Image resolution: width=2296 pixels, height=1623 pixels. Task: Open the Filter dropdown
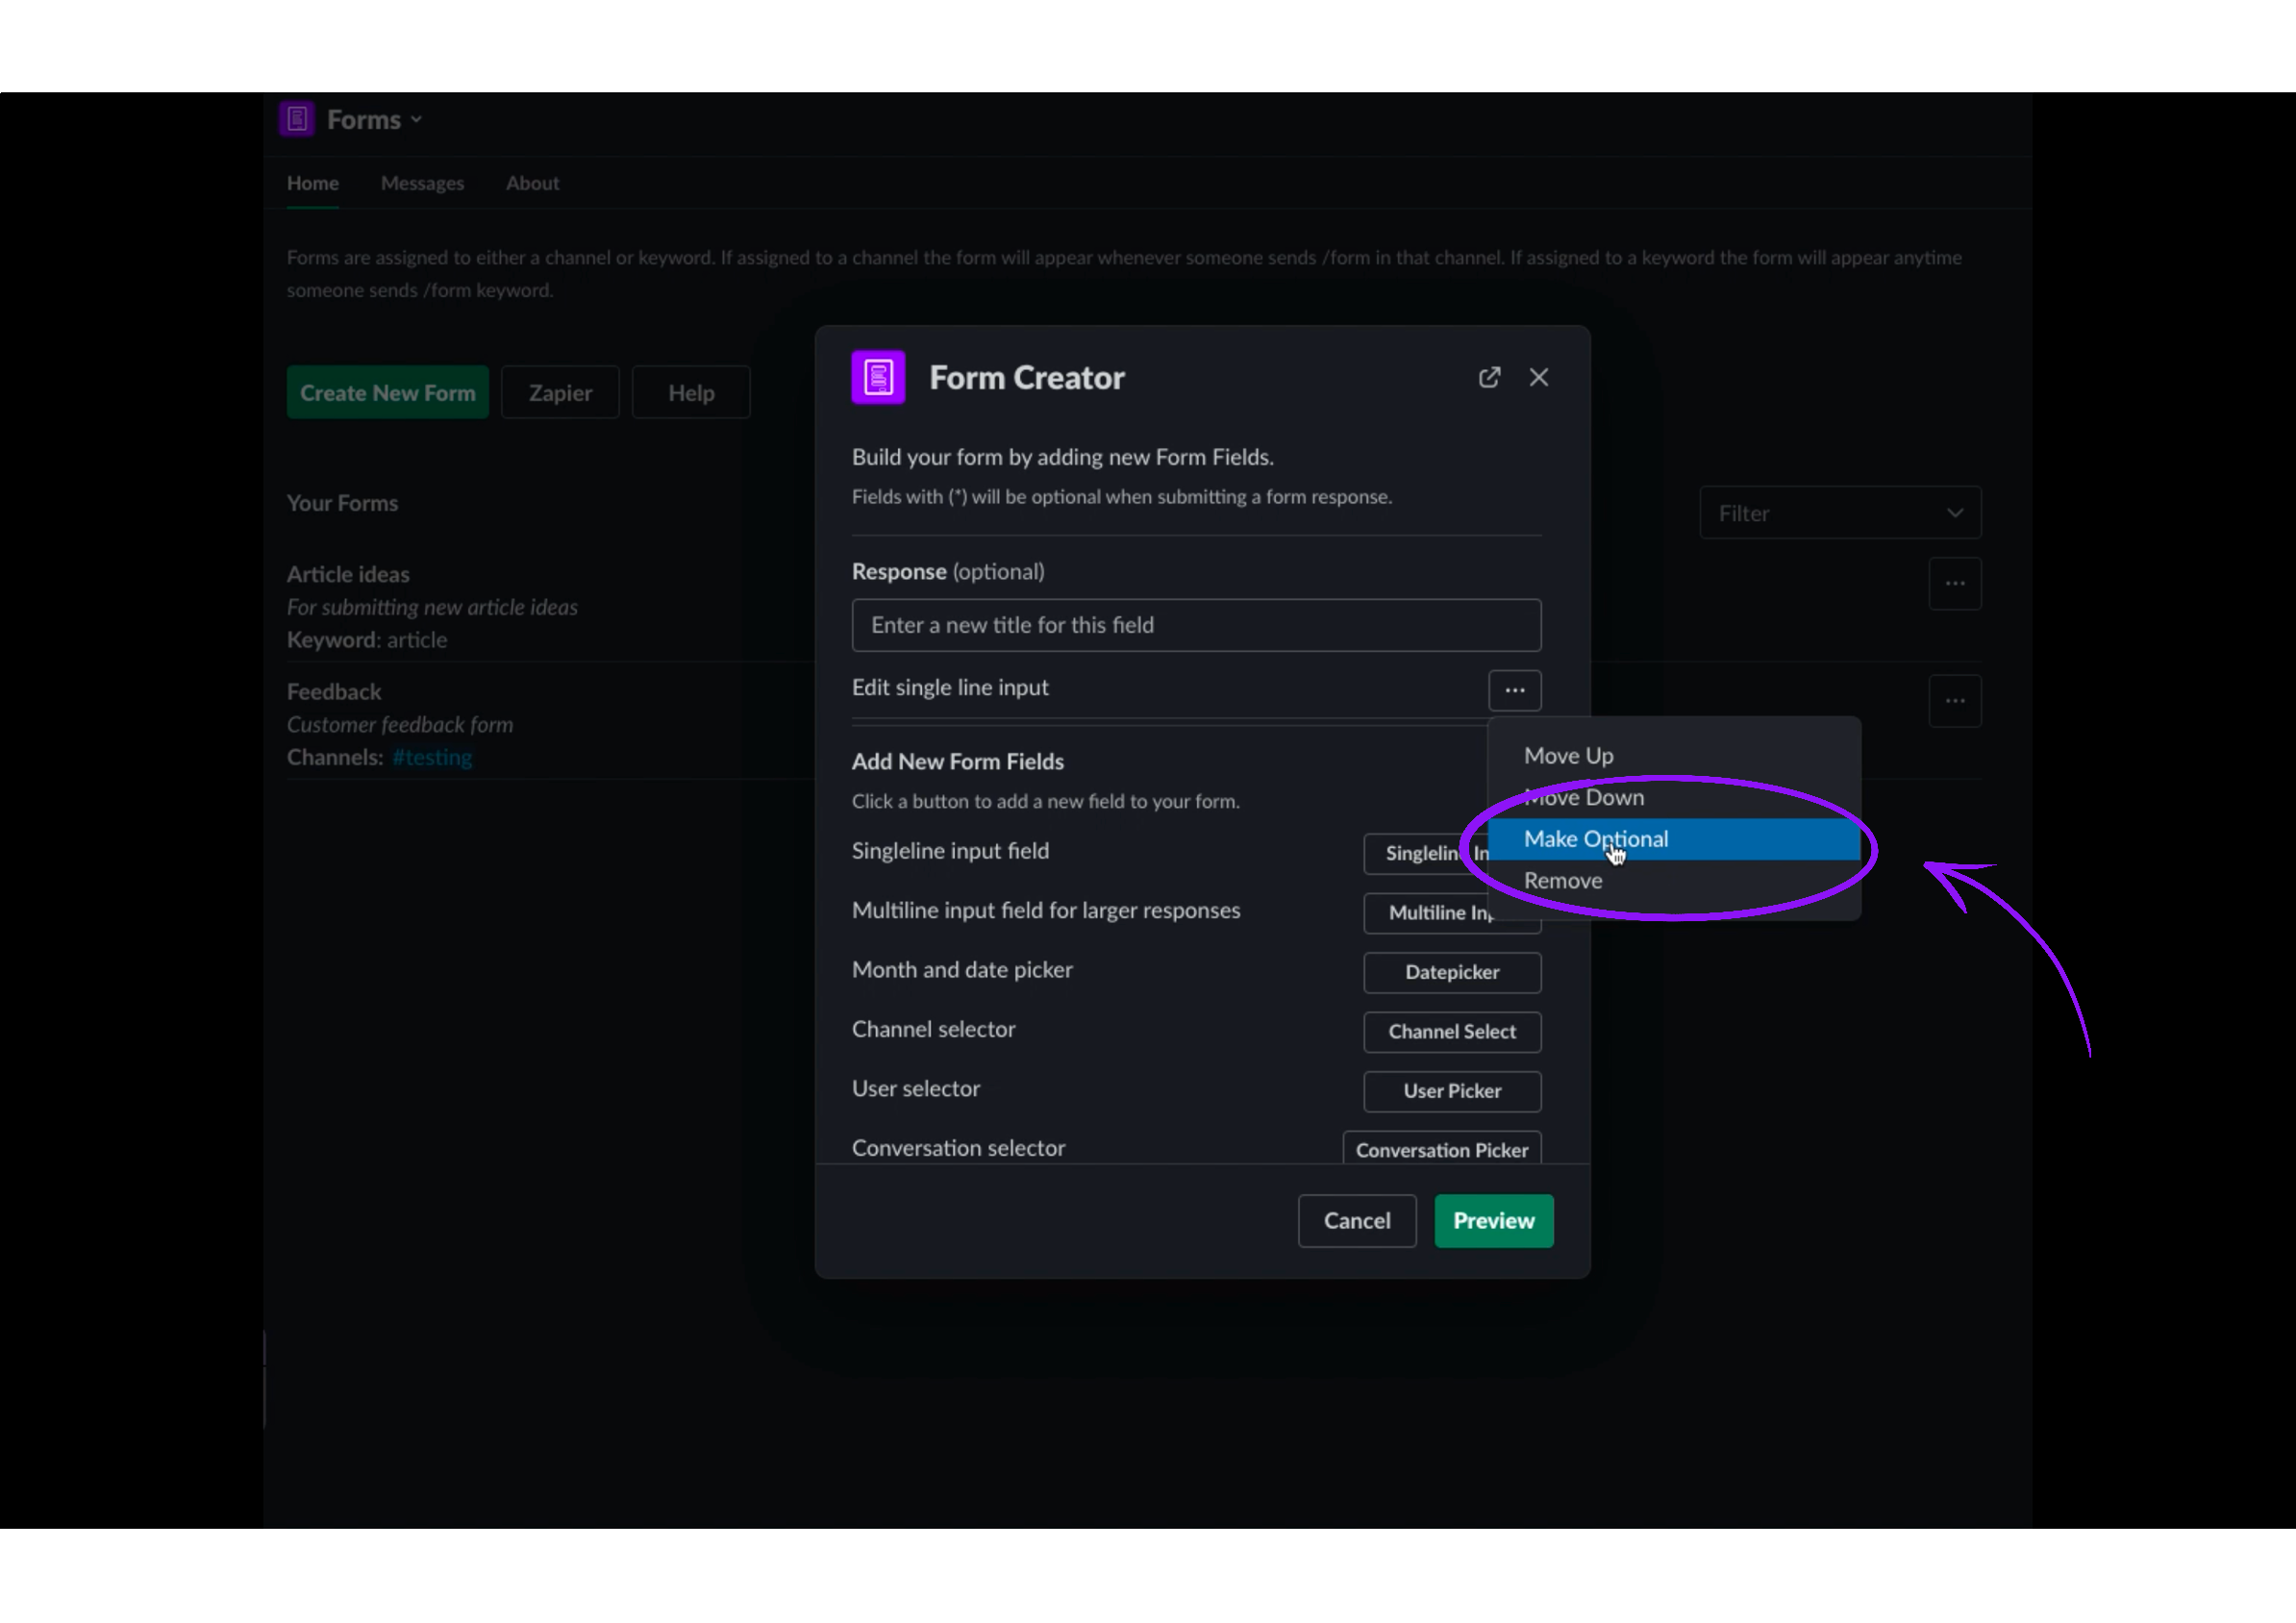1839,512
